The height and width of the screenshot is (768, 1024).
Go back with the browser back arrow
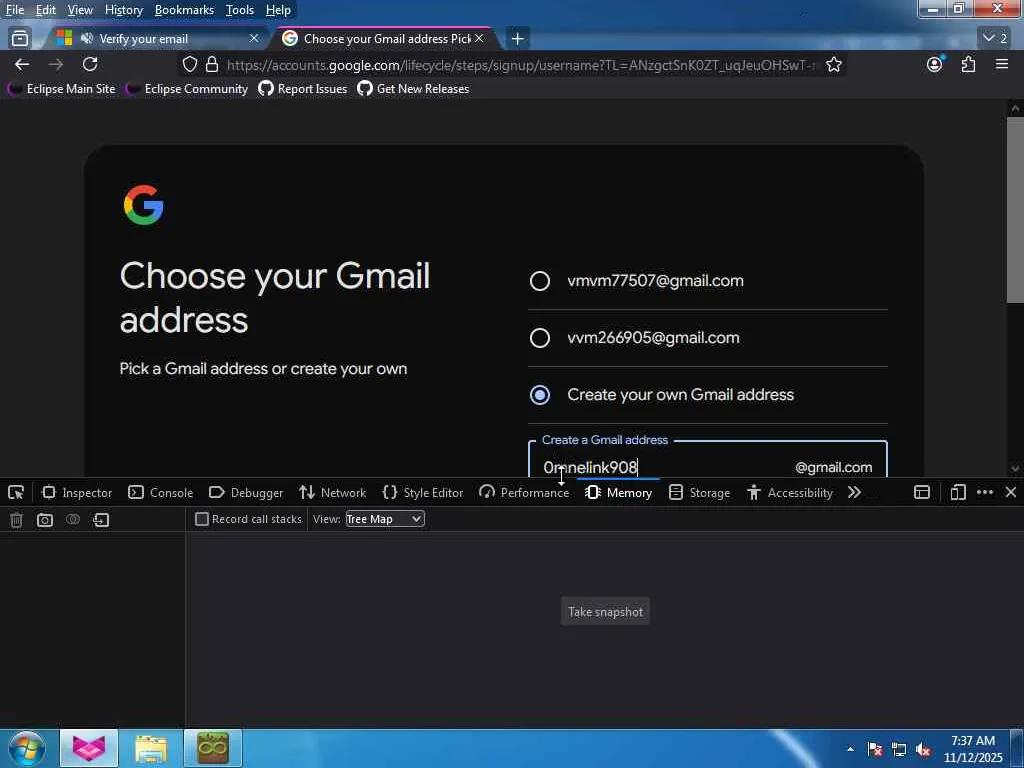click(x=22, y=64)
